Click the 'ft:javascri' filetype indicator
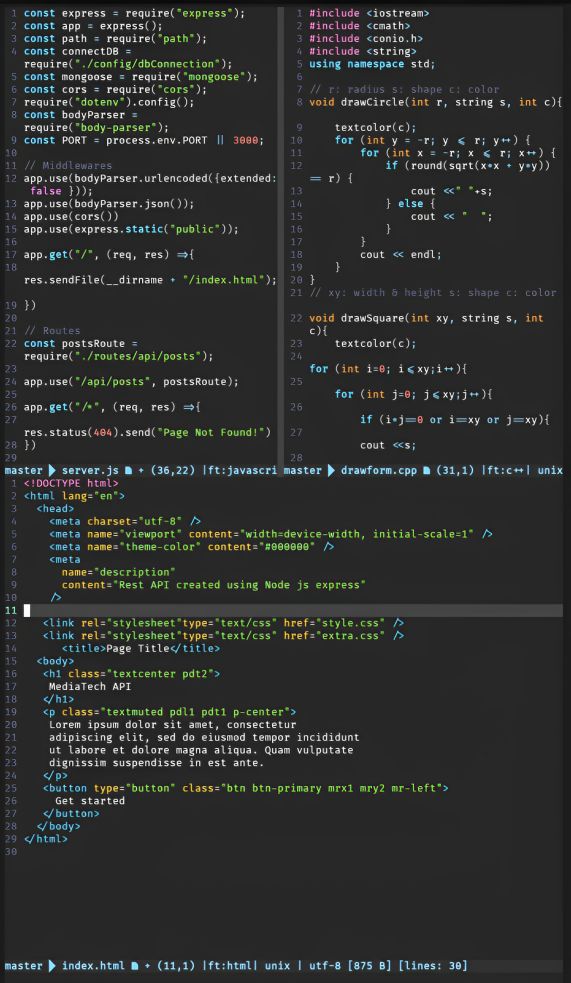The height and width of the screenshot is (983, 571). pyautogui.click(x=243, y=470)
